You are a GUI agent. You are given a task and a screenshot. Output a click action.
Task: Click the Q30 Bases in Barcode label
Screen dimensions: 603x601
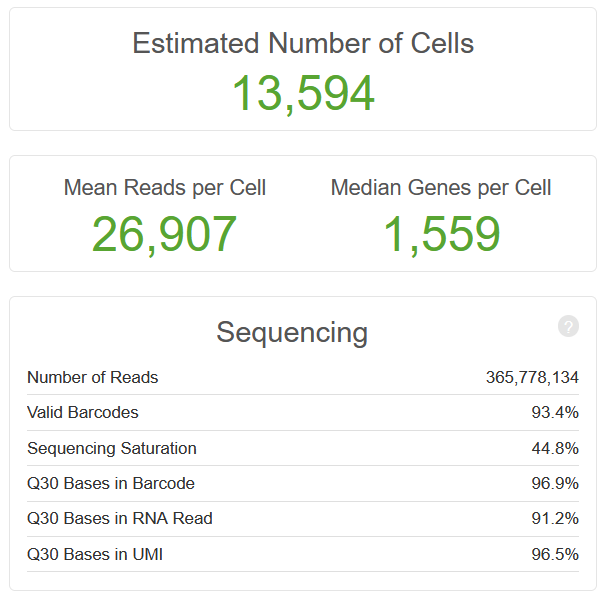[111, 483]
